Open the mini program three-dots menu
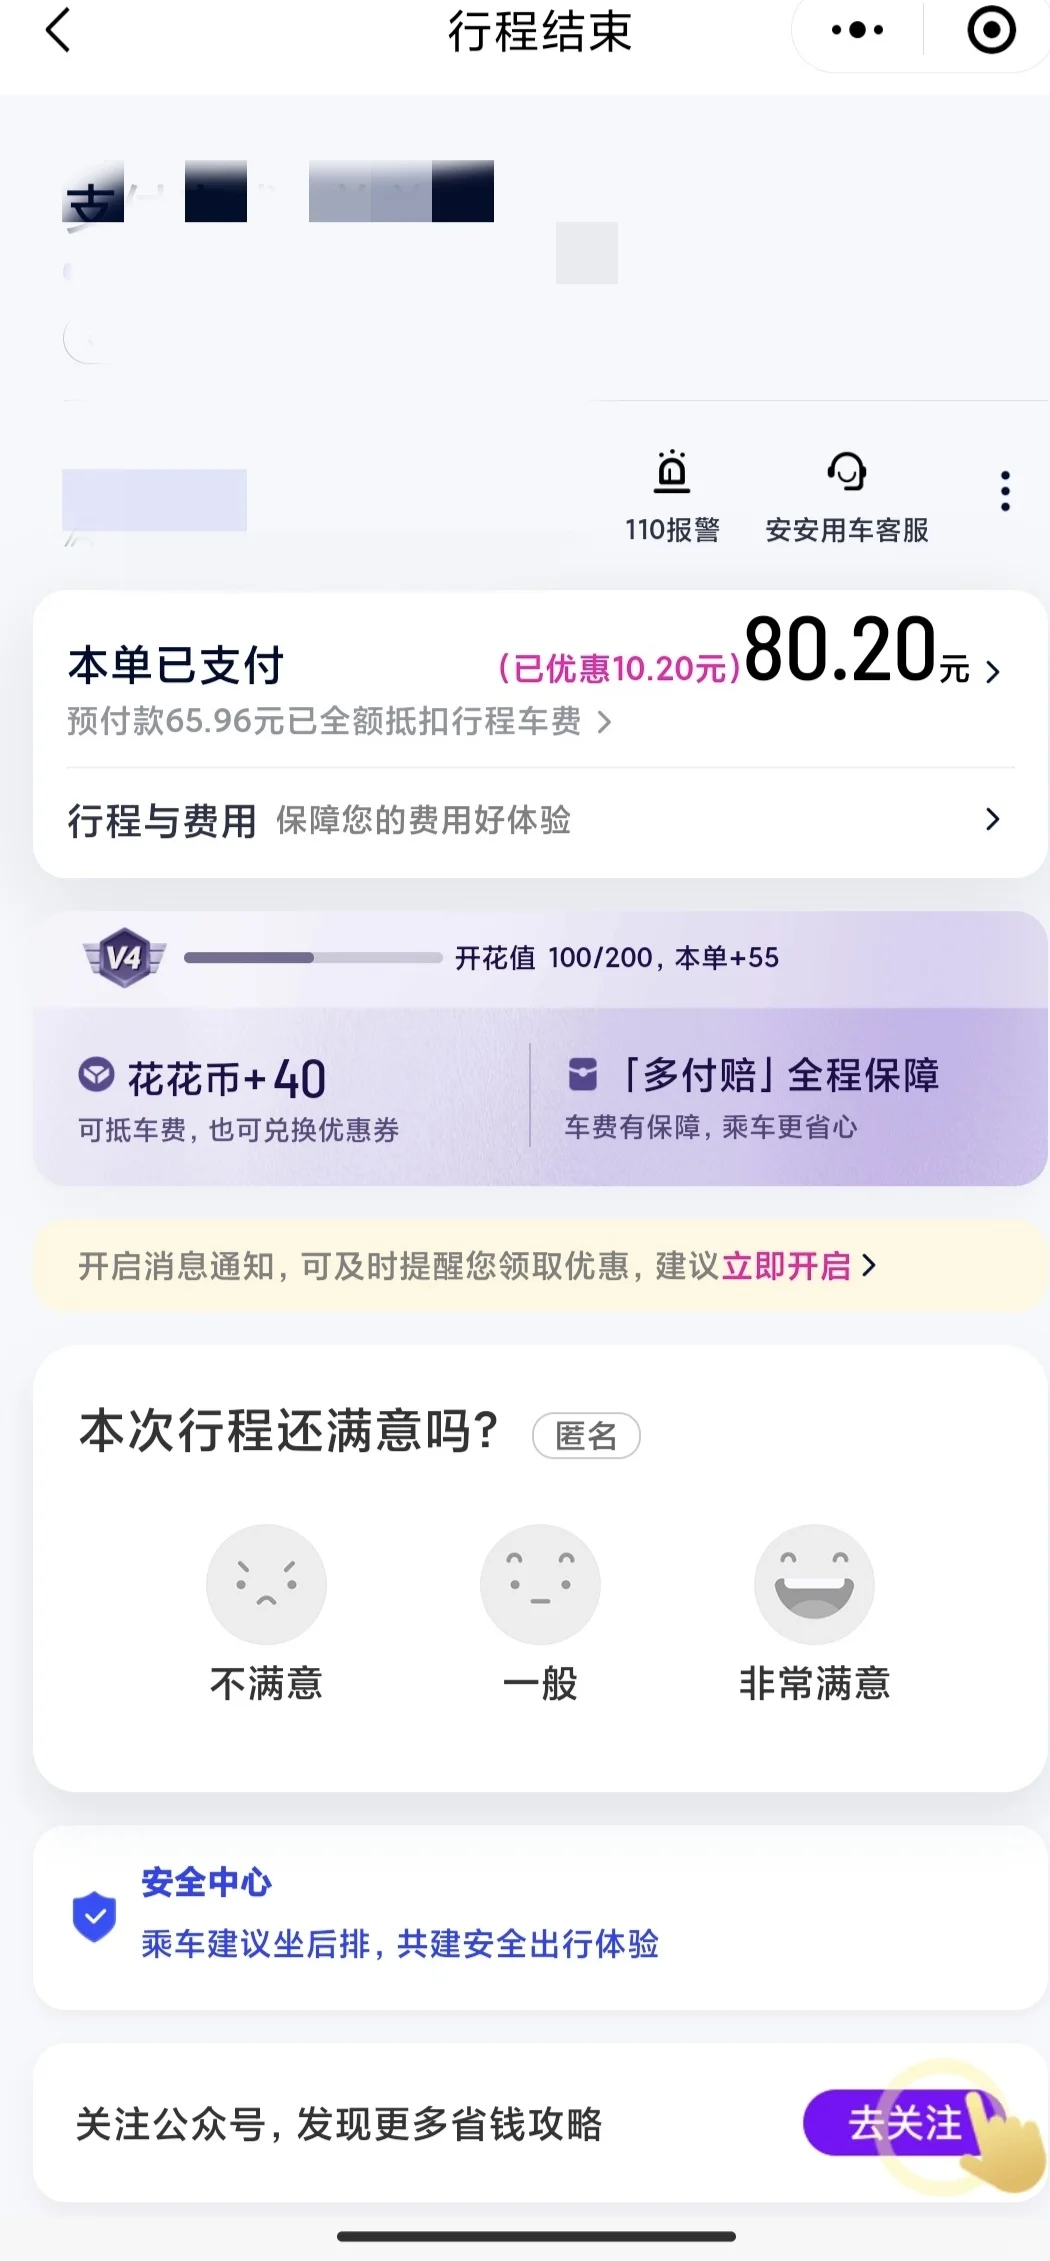 [x=857, y=30]
